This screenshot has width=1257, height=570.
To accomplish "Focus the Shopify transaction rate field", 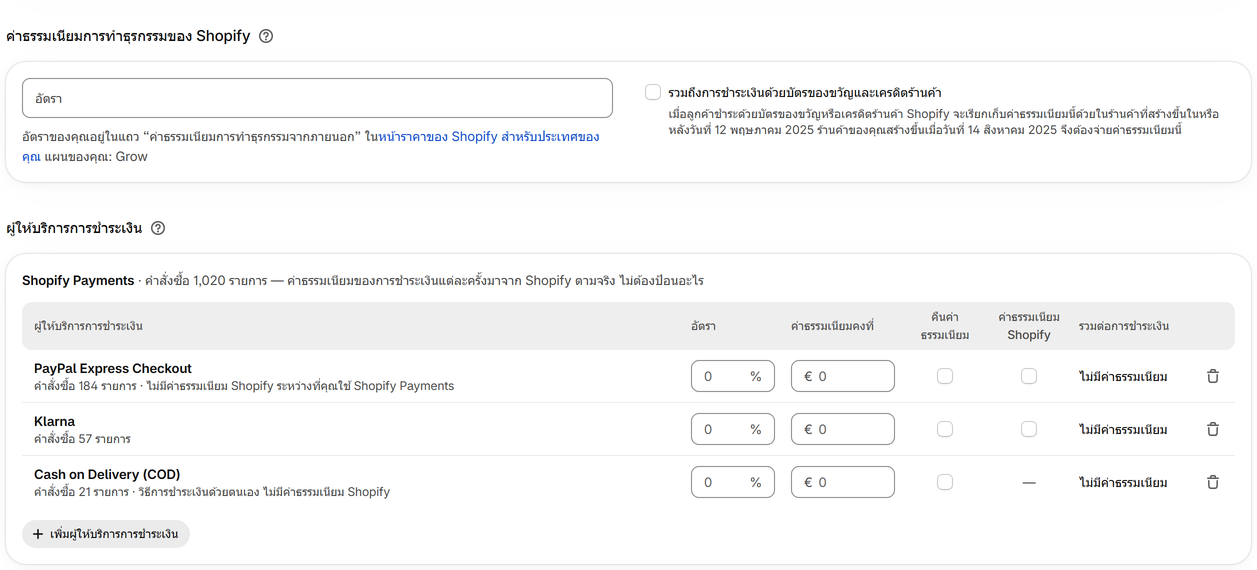I will [317, 98].
